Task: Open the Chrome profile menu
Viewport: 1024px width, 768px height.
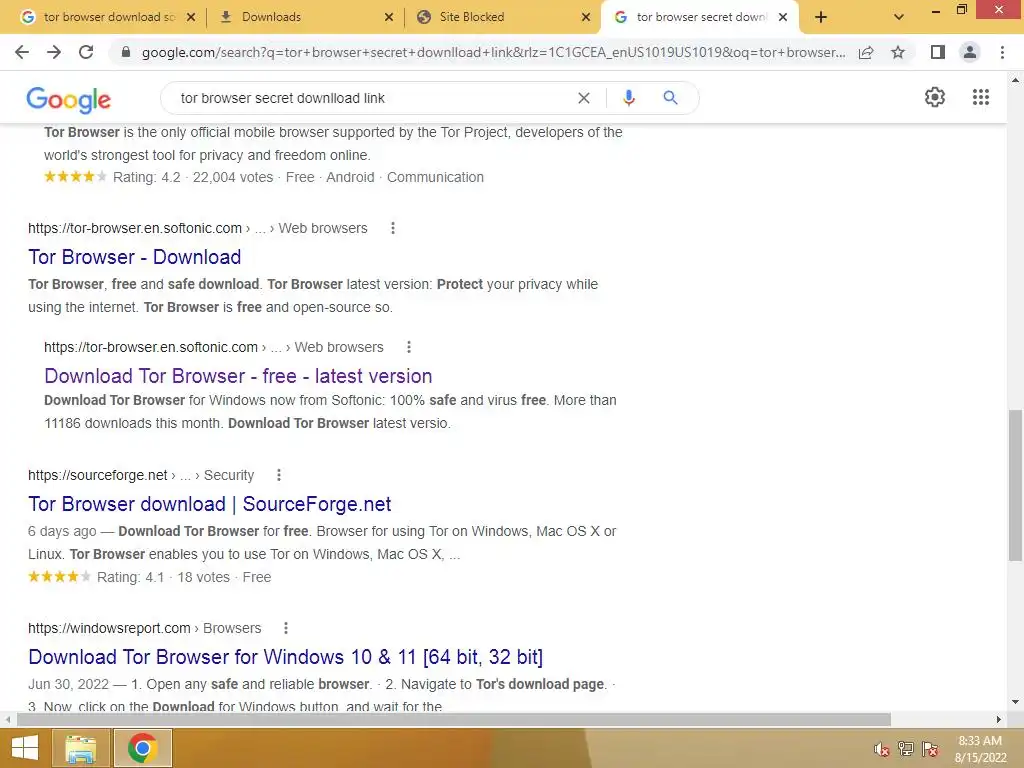Action: 970,52
